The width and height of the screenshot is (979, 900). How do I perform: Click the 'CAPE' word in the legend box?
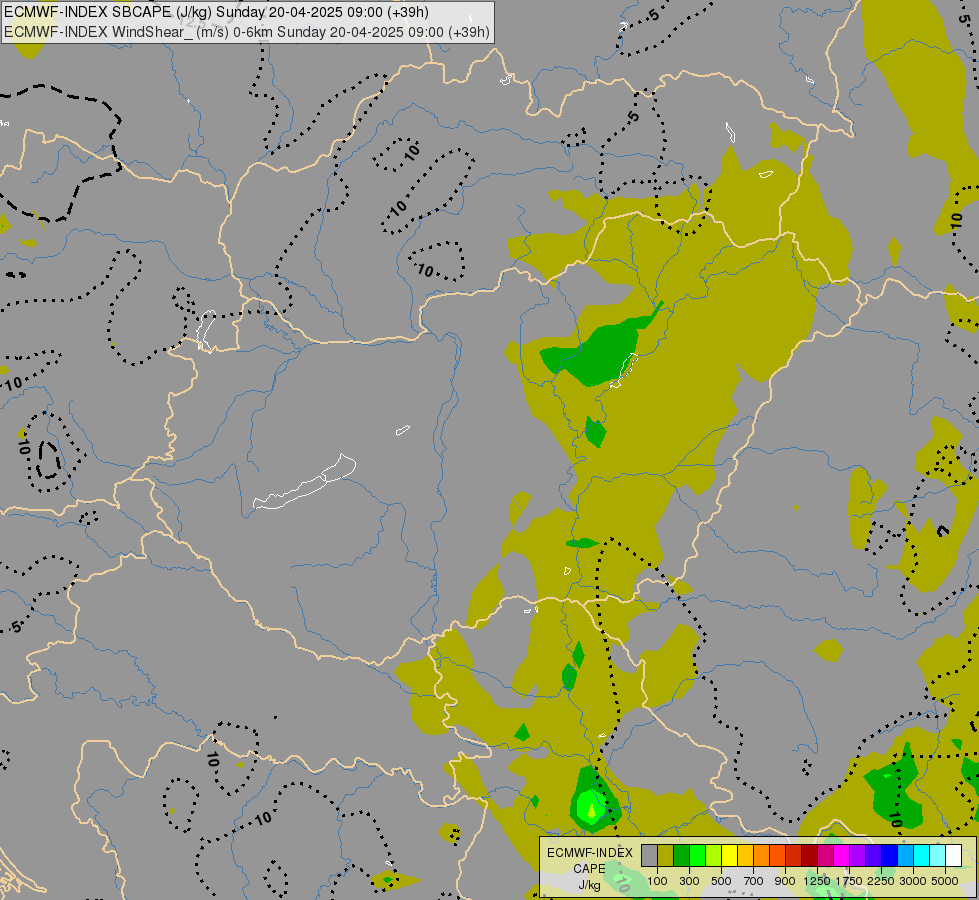[589, 869]
